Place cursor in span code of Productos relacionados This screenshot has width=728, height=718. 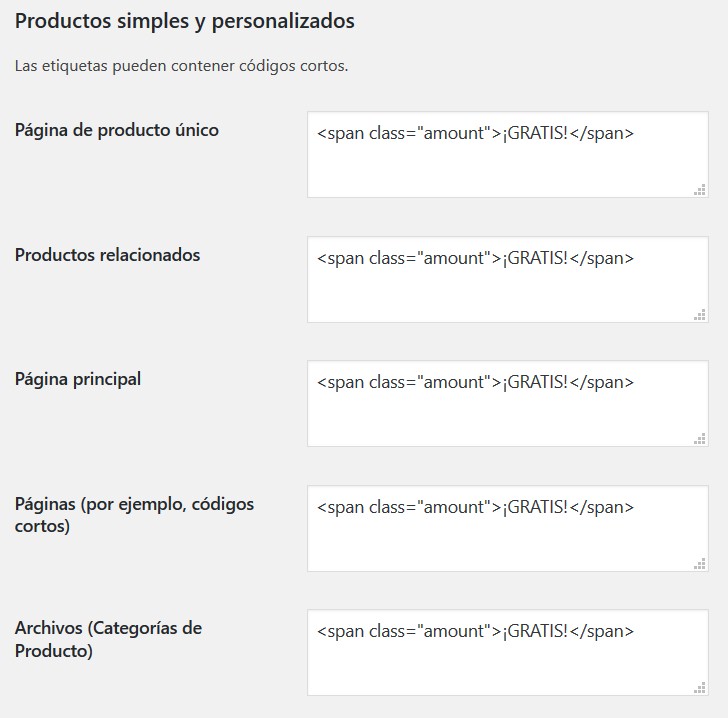pos(400,258)
